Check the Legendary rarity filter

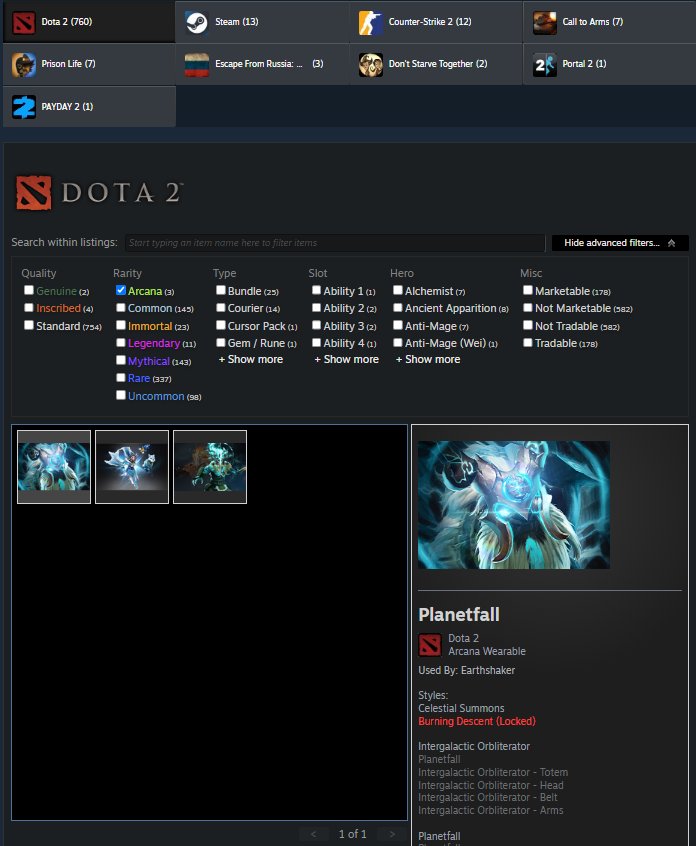click(x=121, y=343)
